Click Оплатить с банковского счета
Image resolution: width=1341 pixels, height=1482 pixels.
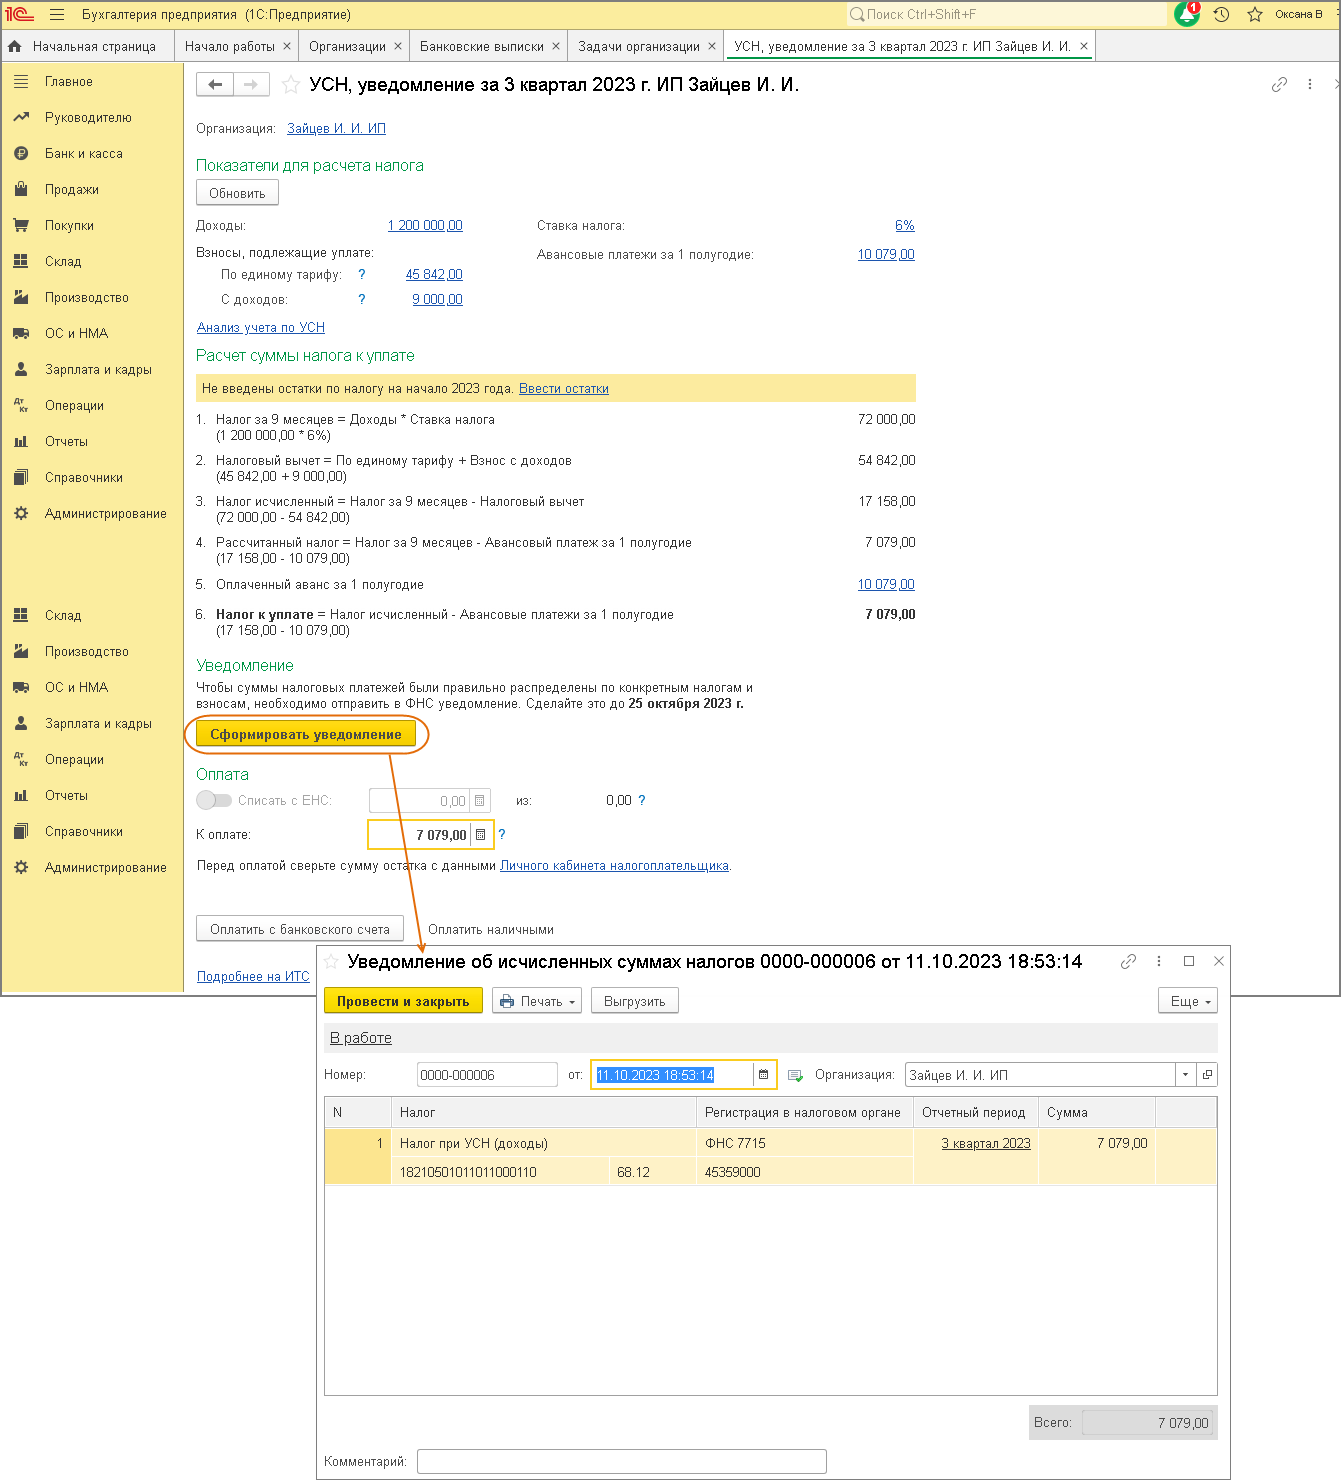tap(300, 929)
